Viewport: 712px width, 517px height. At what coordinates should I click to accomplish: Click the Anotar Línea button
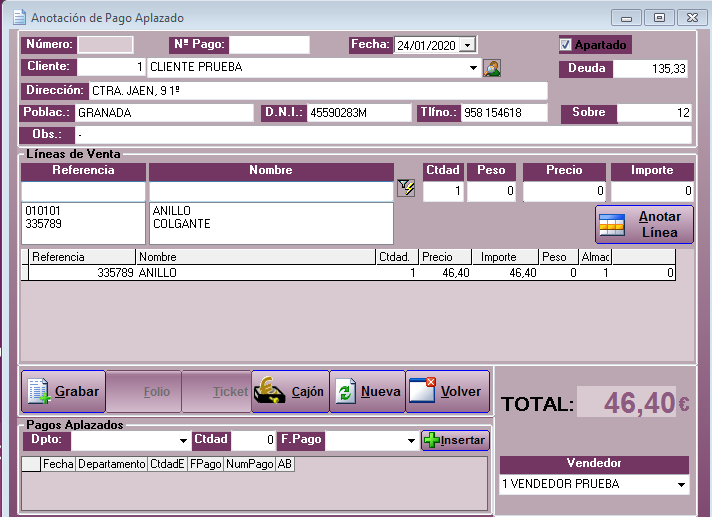644,224
